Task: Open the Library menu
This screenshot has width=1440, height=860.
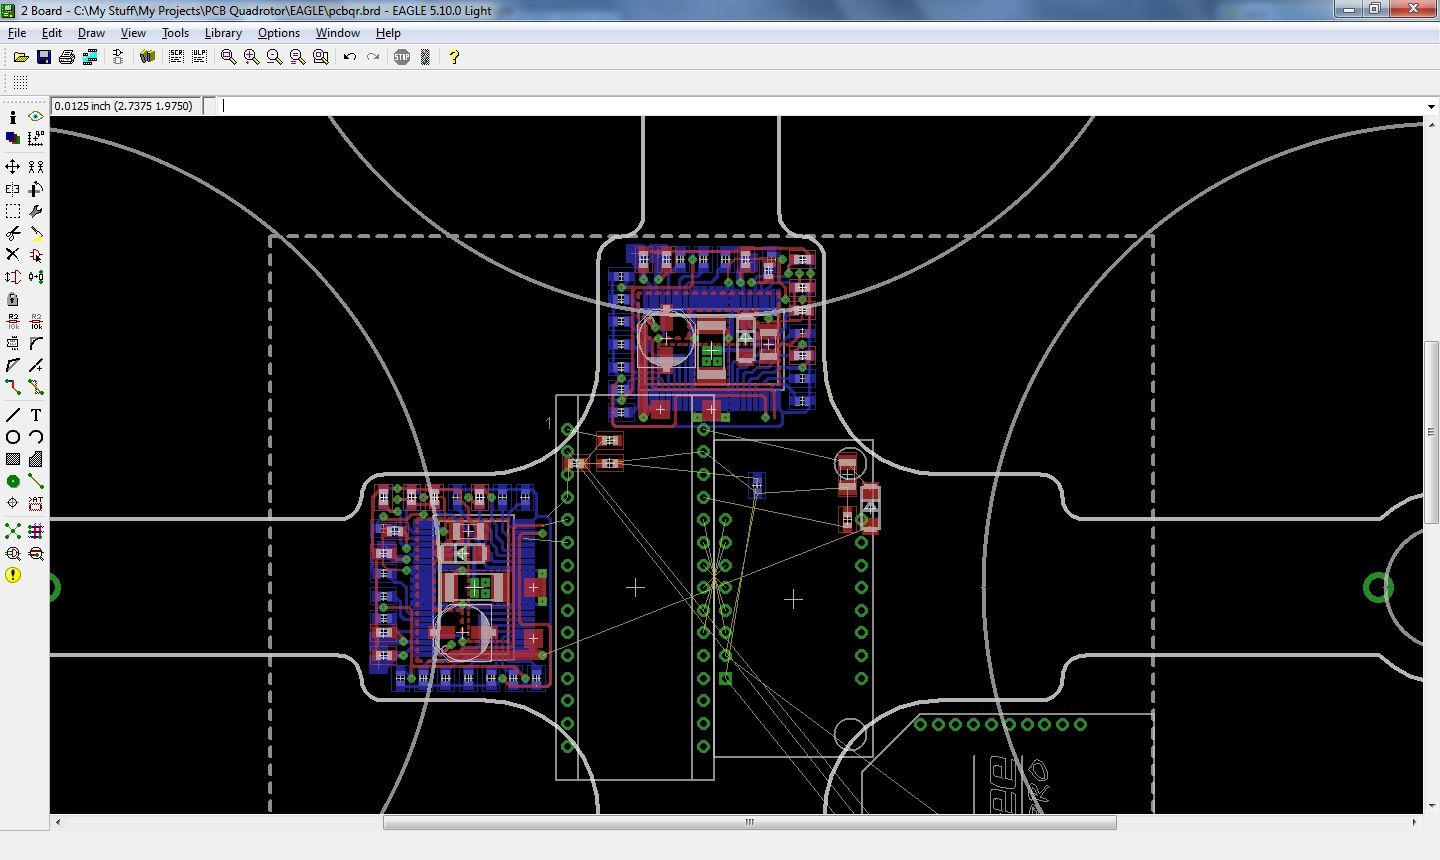Action: pos(222,33)
